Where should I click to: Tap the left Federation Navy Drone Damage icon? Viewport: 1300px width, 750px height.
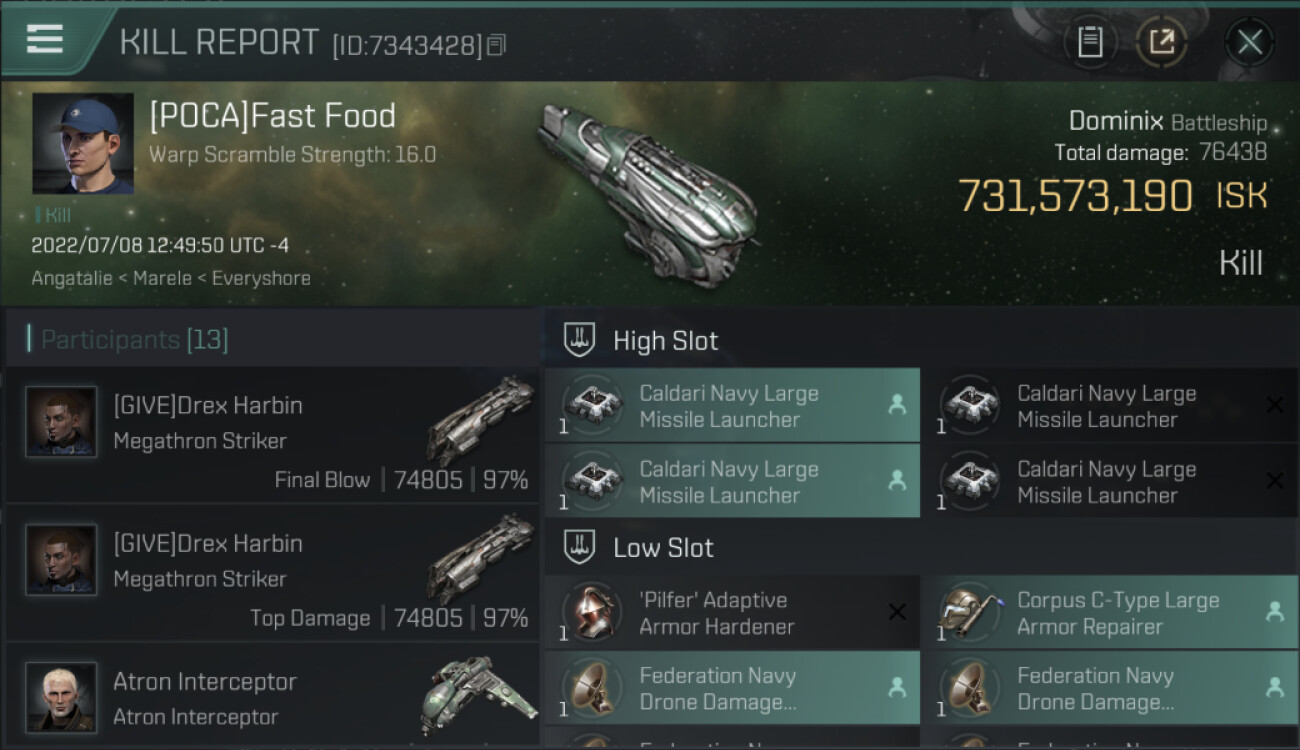(591, 688)
